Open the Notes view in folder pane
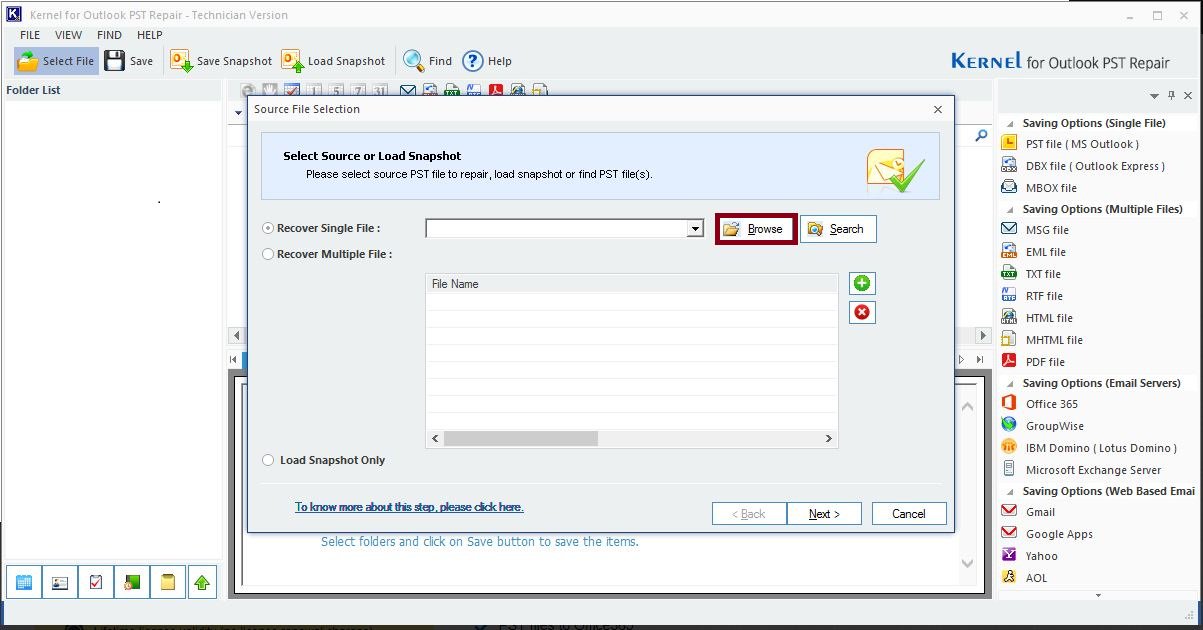1203x630 pixels. [x=168, y=582]
